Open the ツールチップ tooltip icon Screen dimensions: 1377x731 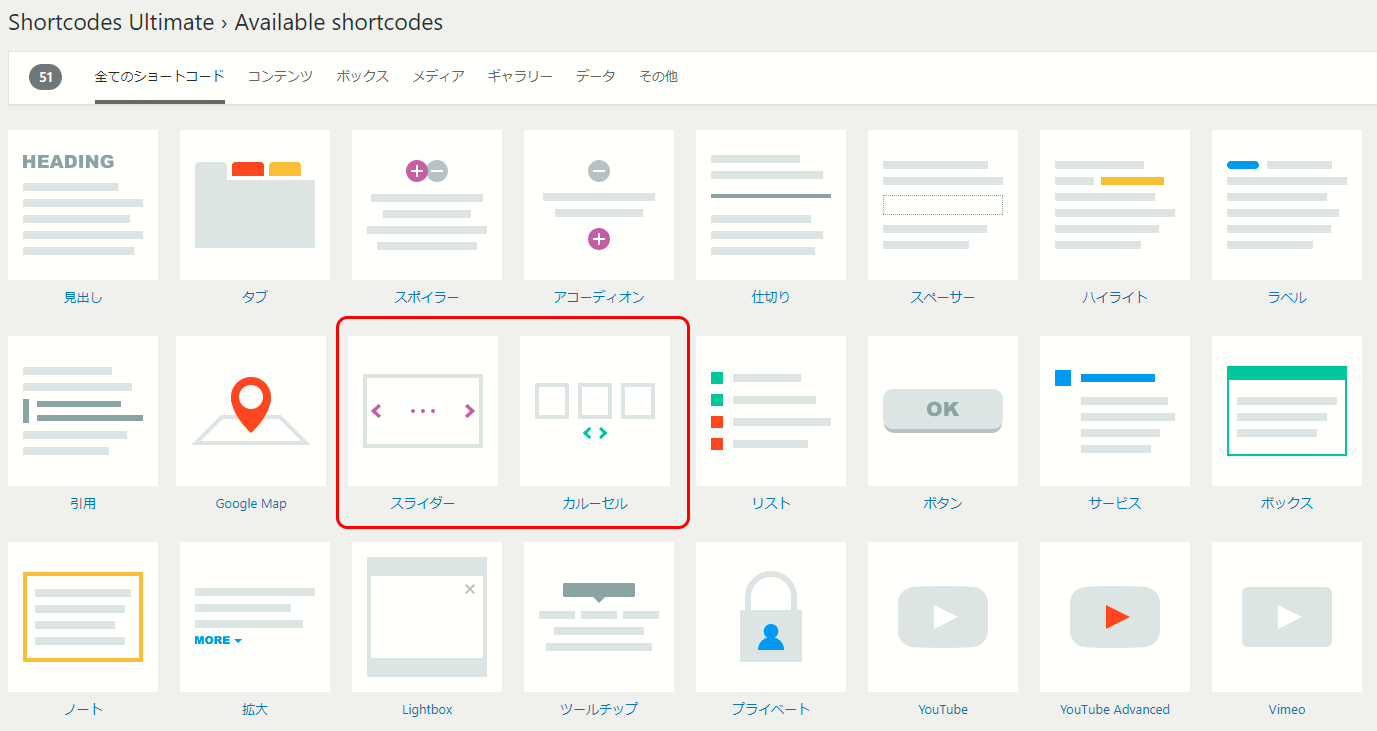tap(599, 617)
